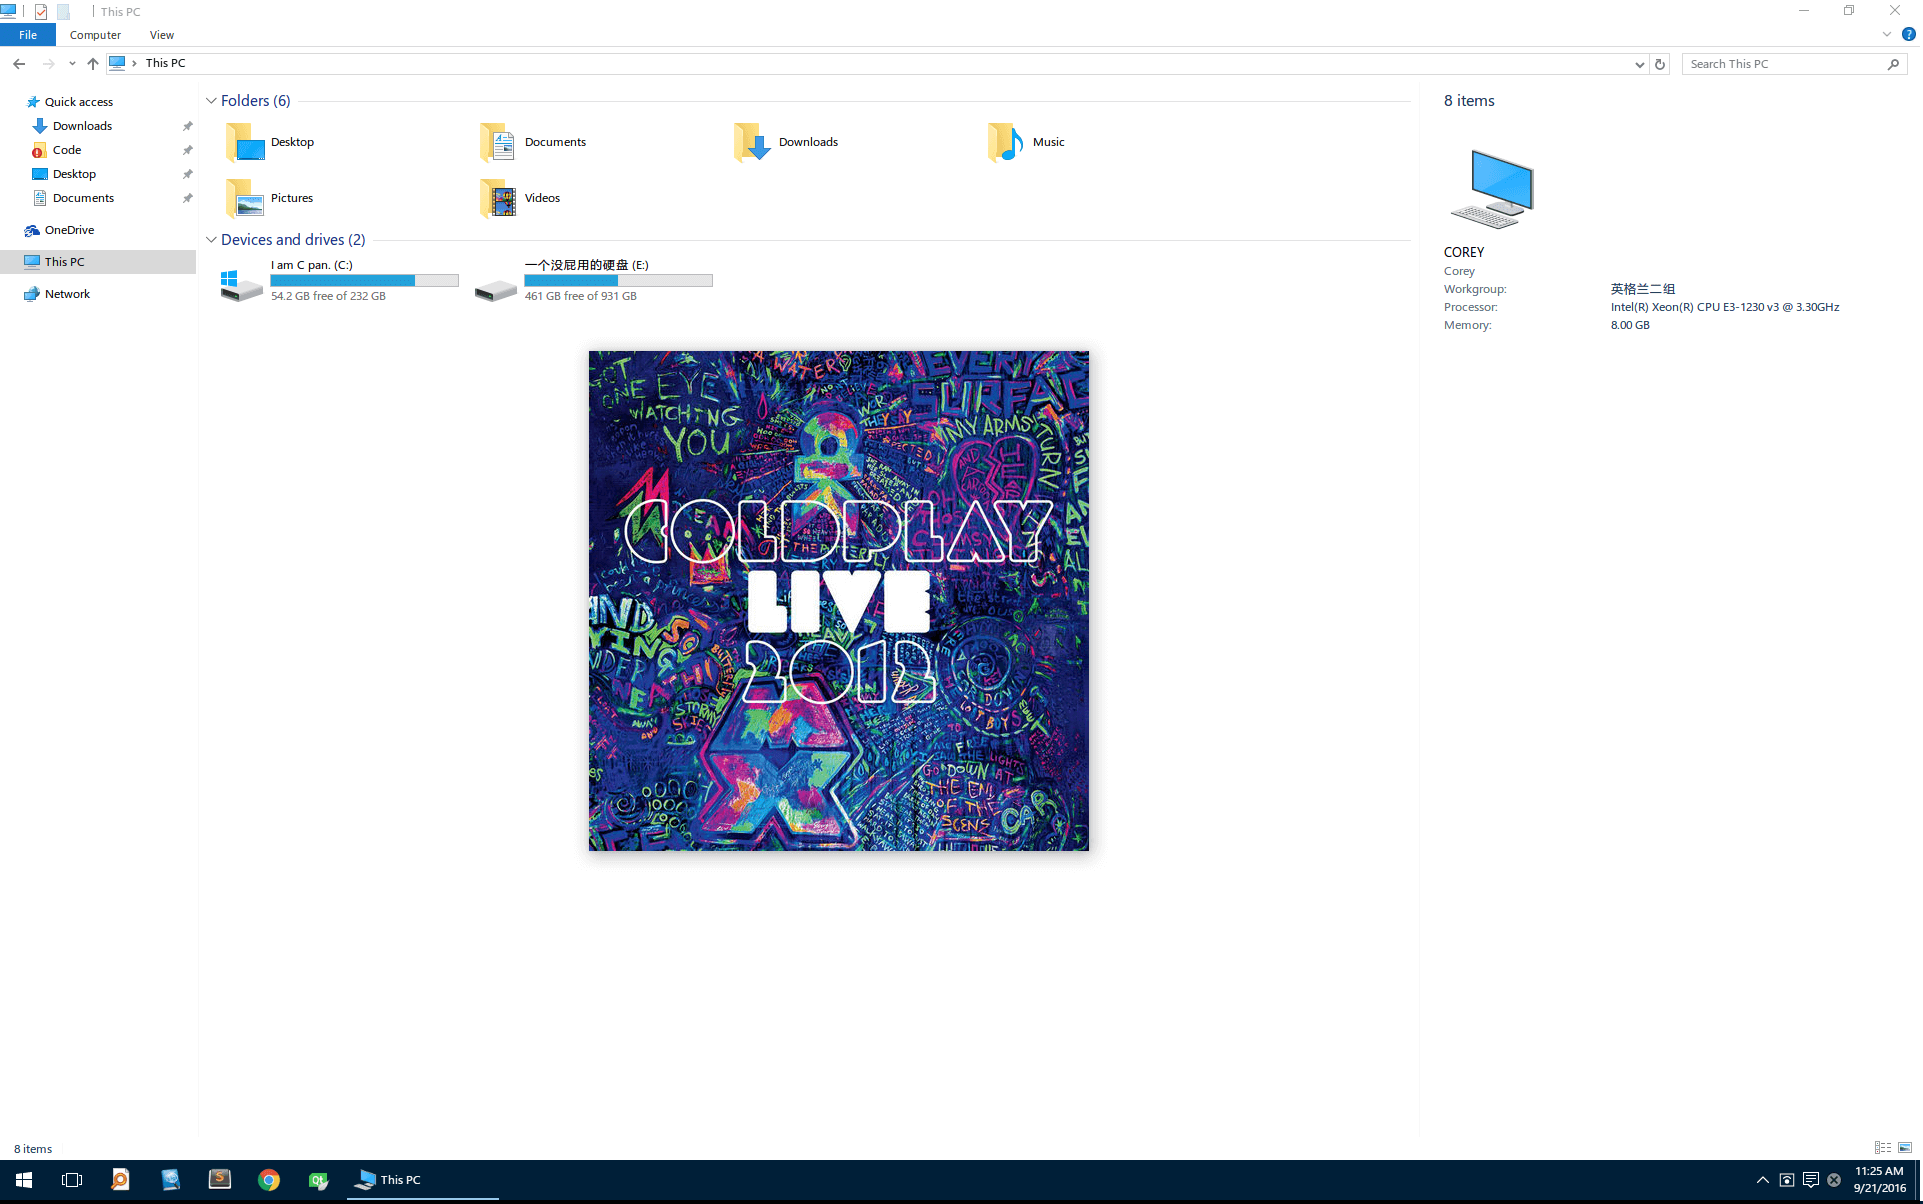Open the Computer menu ribbon tab
This screenshot has width=1923, height=1204.
[x=94, y=35]
